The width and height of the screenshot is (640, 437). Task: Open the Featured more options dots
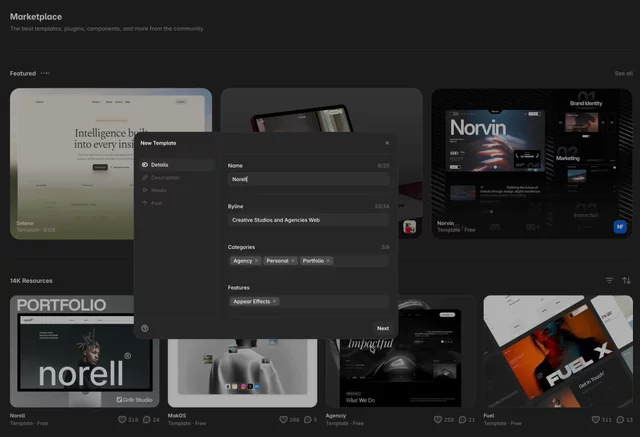click(45, 73)
